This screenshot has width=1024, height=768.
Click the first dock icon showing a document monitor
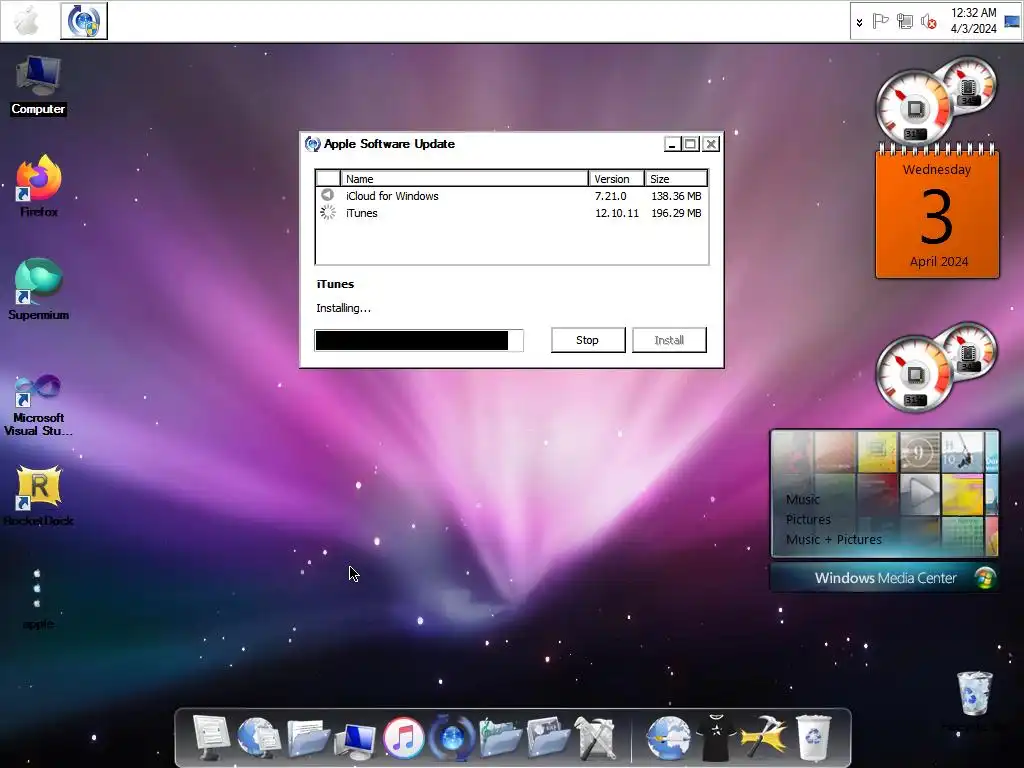pos(212,738)
